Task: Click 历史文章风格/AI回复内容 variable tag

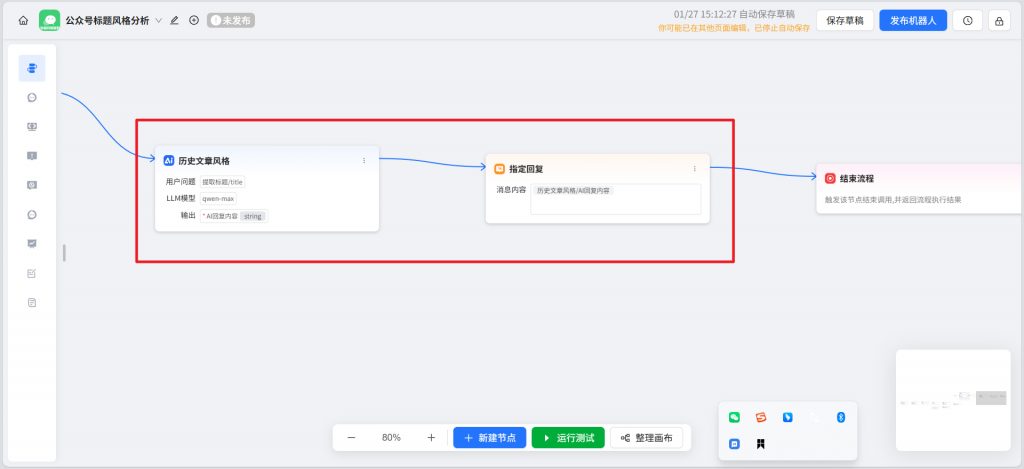Action: click(573, 190)
